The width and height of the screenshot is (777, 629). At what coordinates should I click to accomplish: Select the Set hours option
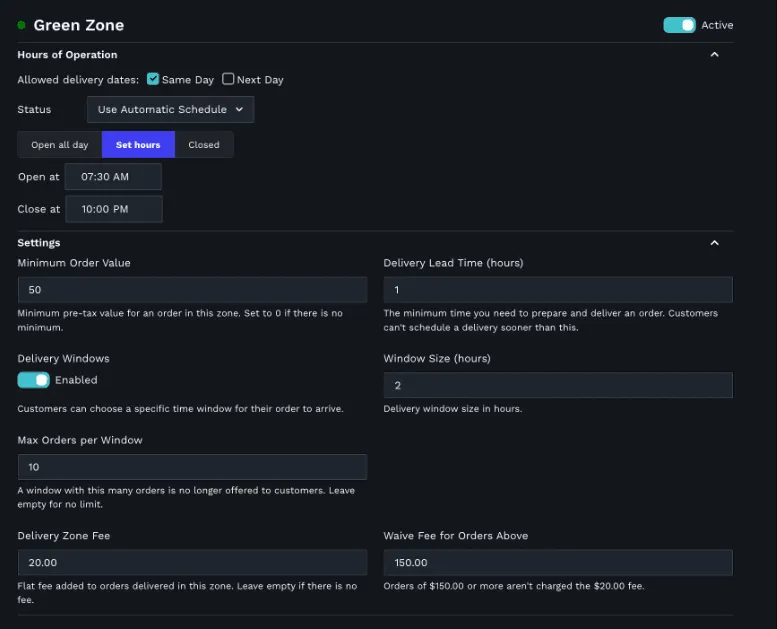coord(138,145)
